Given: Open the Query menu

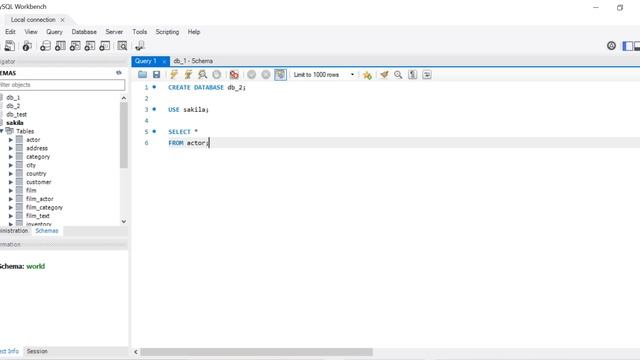Looking at the screenshot, I should (54, 32).
